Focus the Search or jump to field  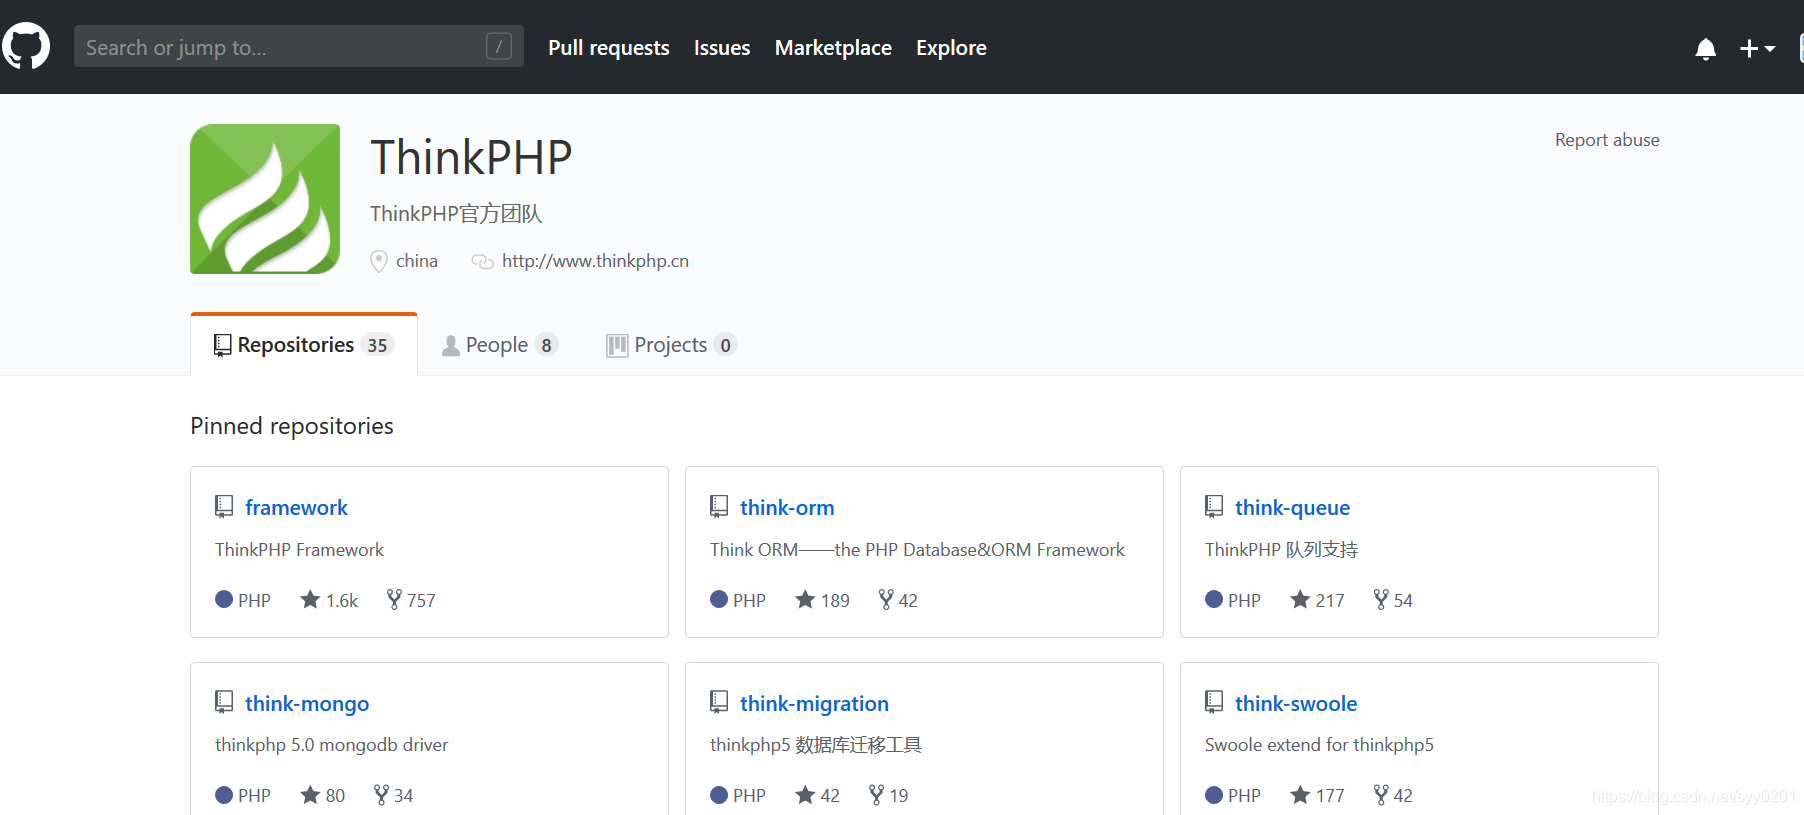coord(299,46)
